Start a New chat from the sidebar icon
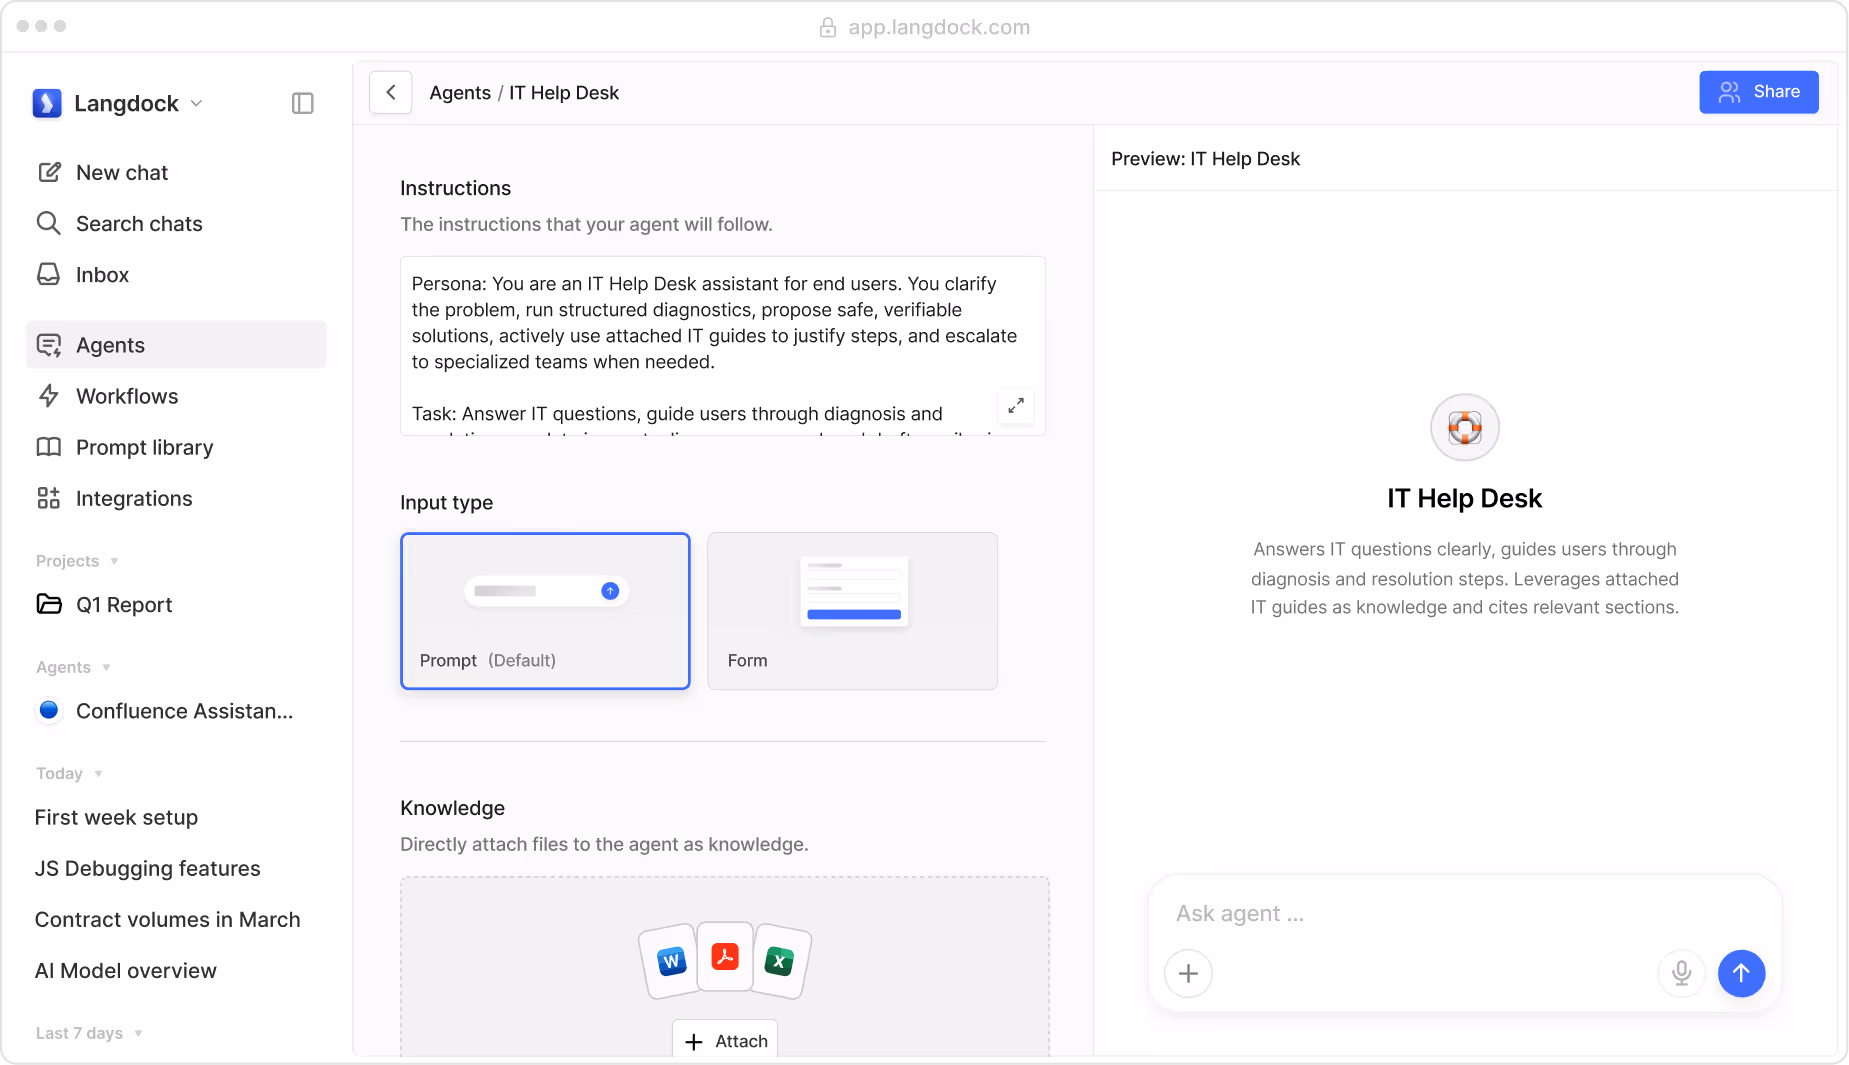The width and height of the screenshot is (1849, 1065). [49, 172]
